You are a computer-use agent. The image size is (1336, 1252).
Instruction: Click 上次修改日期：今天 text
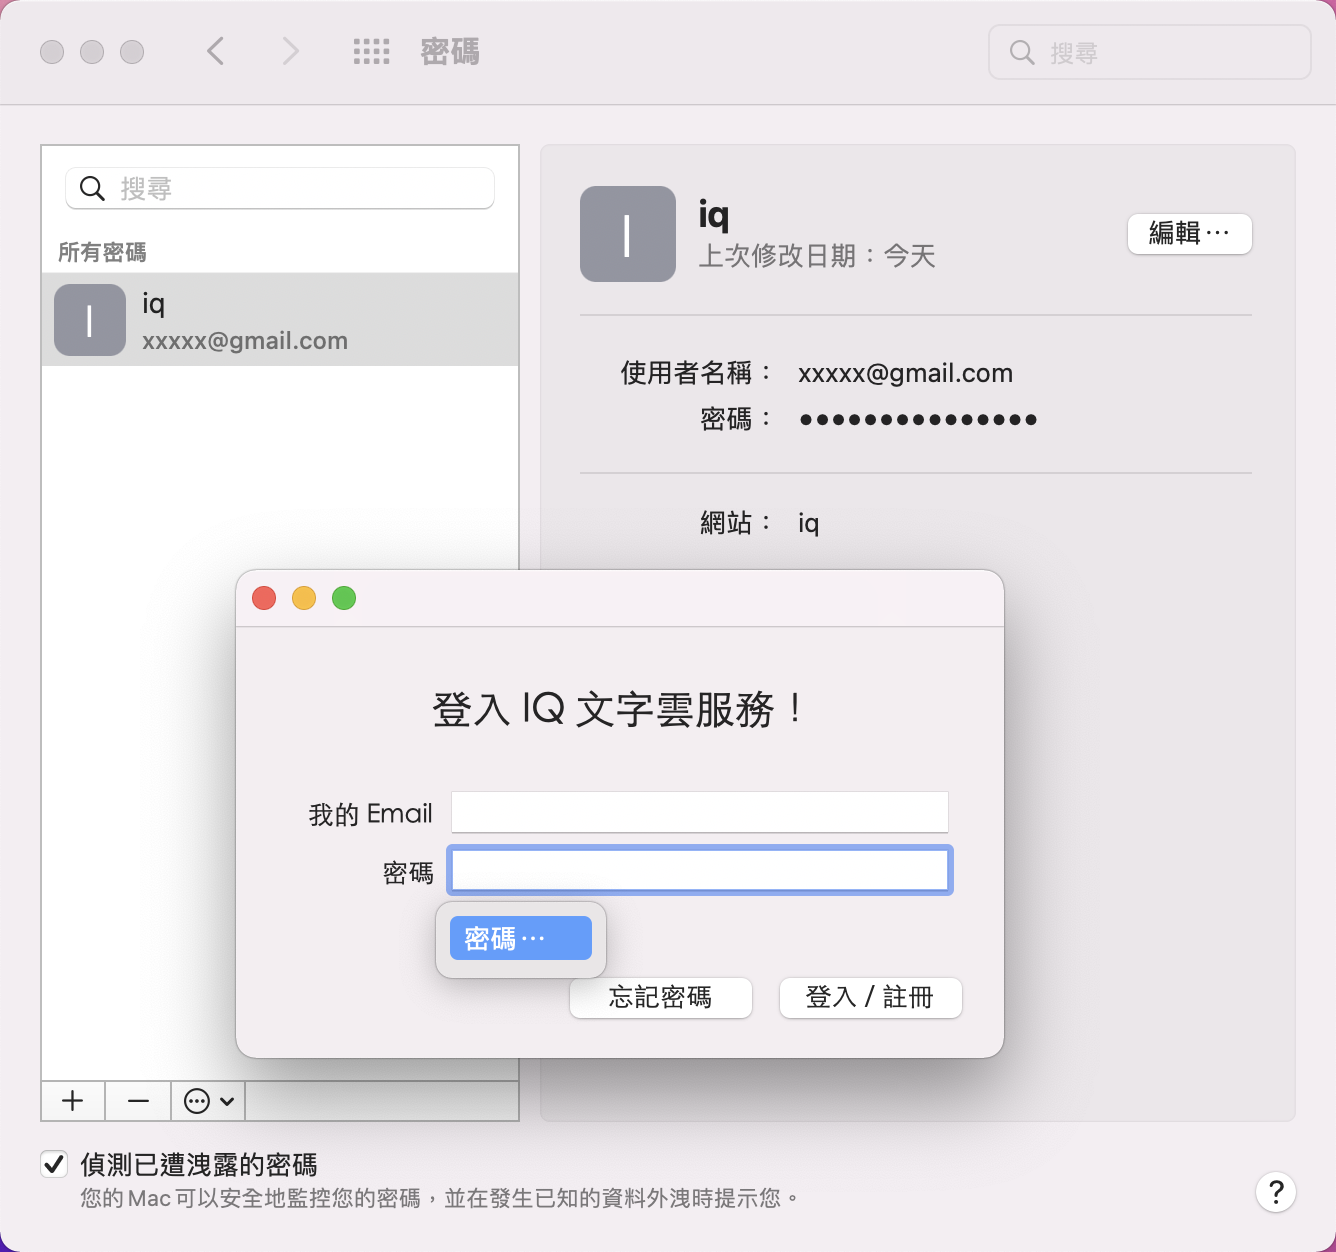[x=817, y=256]
